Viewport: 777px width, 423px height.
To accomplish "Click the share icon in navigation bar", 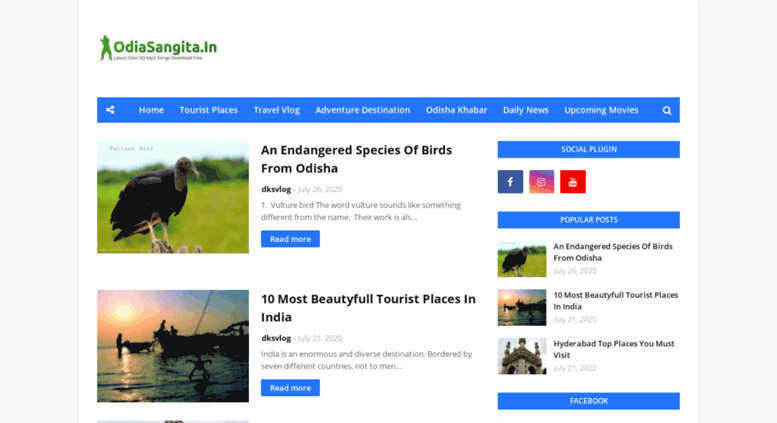I will coord(110,110).
